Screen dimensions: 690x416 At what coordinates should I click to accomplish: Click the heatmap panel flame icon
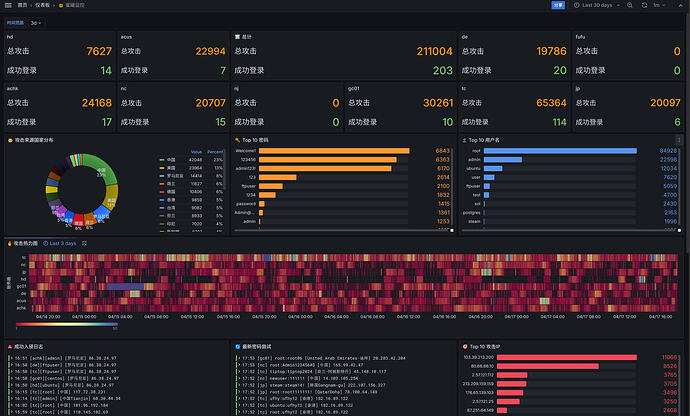click(x=10, y=243)
